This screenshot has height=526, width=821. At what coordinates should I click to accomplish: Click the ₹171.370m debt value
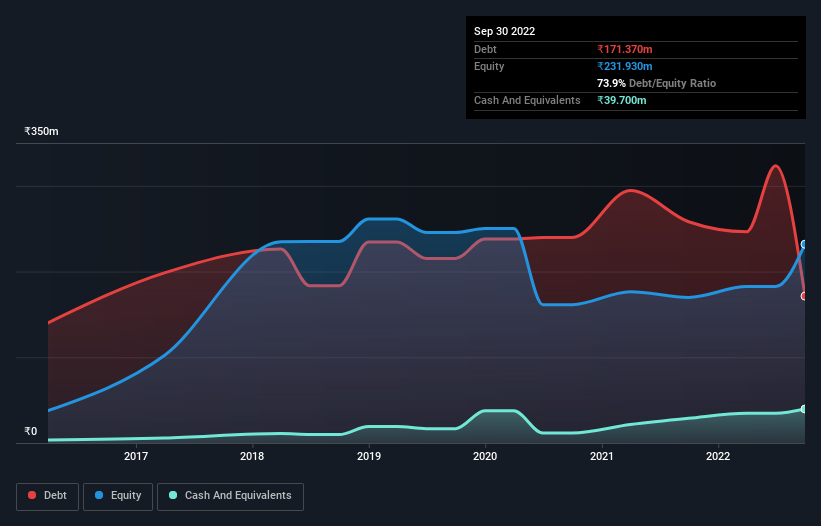625,49
